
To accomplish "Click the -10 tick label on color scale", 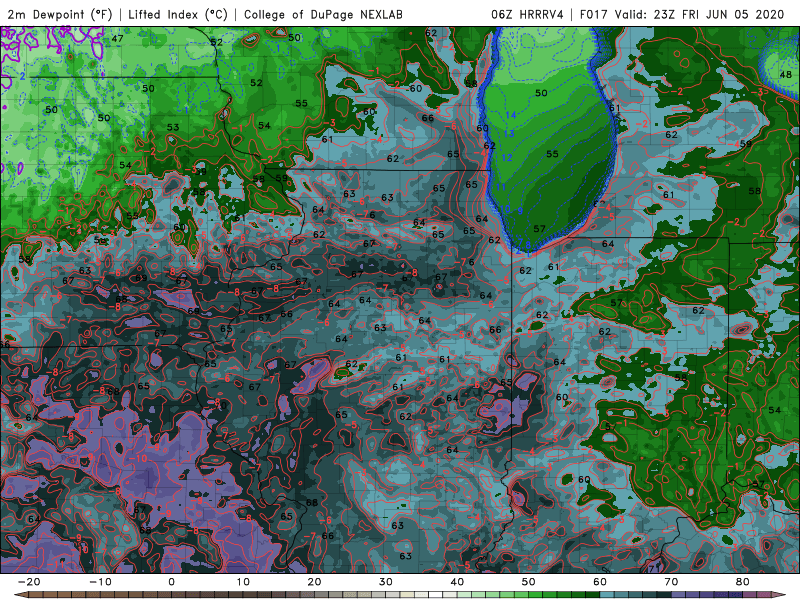I will point(100,582).
